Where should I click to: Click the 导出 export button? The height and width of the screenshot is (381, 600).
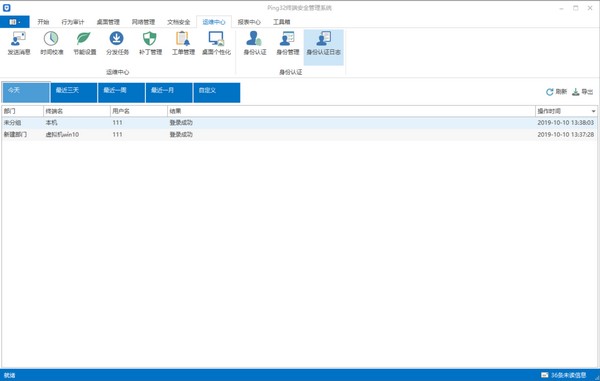(582, 92)
